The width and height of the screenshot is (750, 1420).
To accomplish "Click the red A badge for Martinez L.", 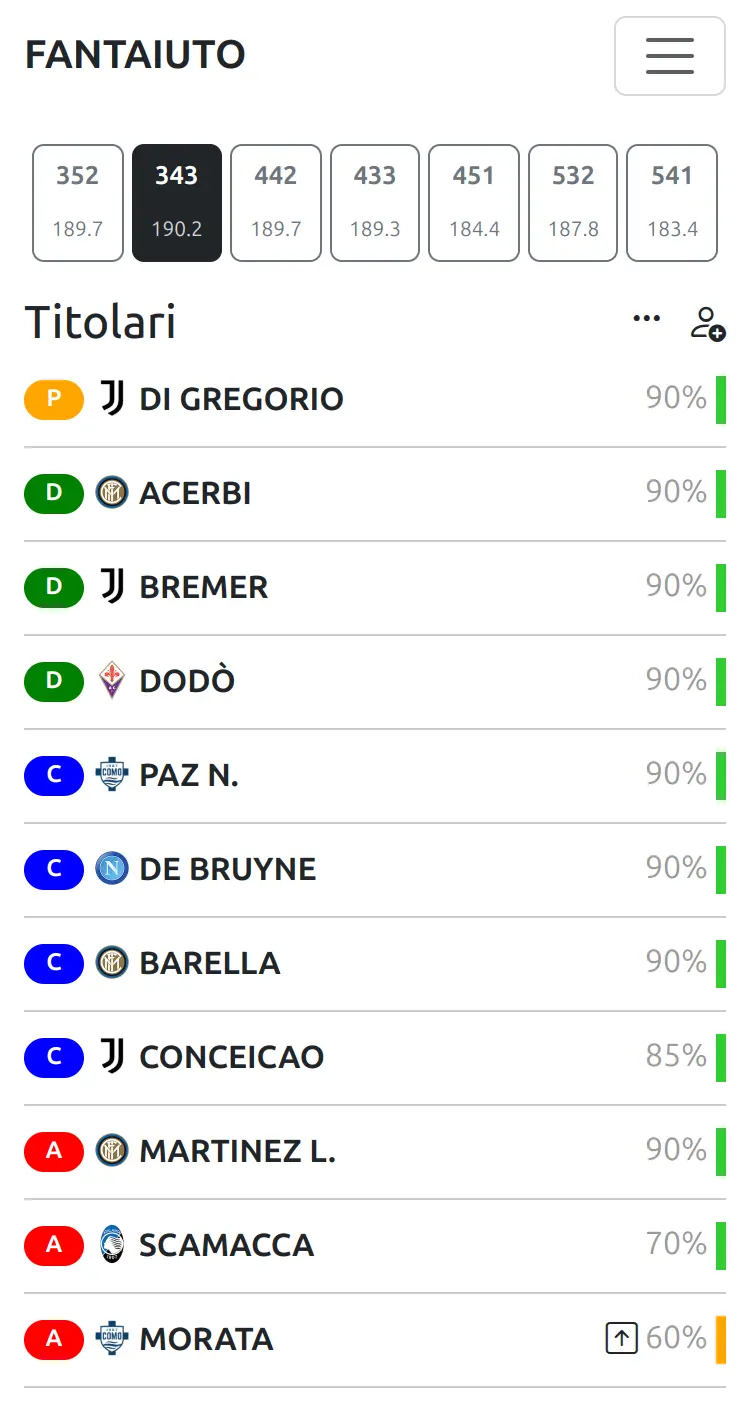I will click(x=54, y=1151).
